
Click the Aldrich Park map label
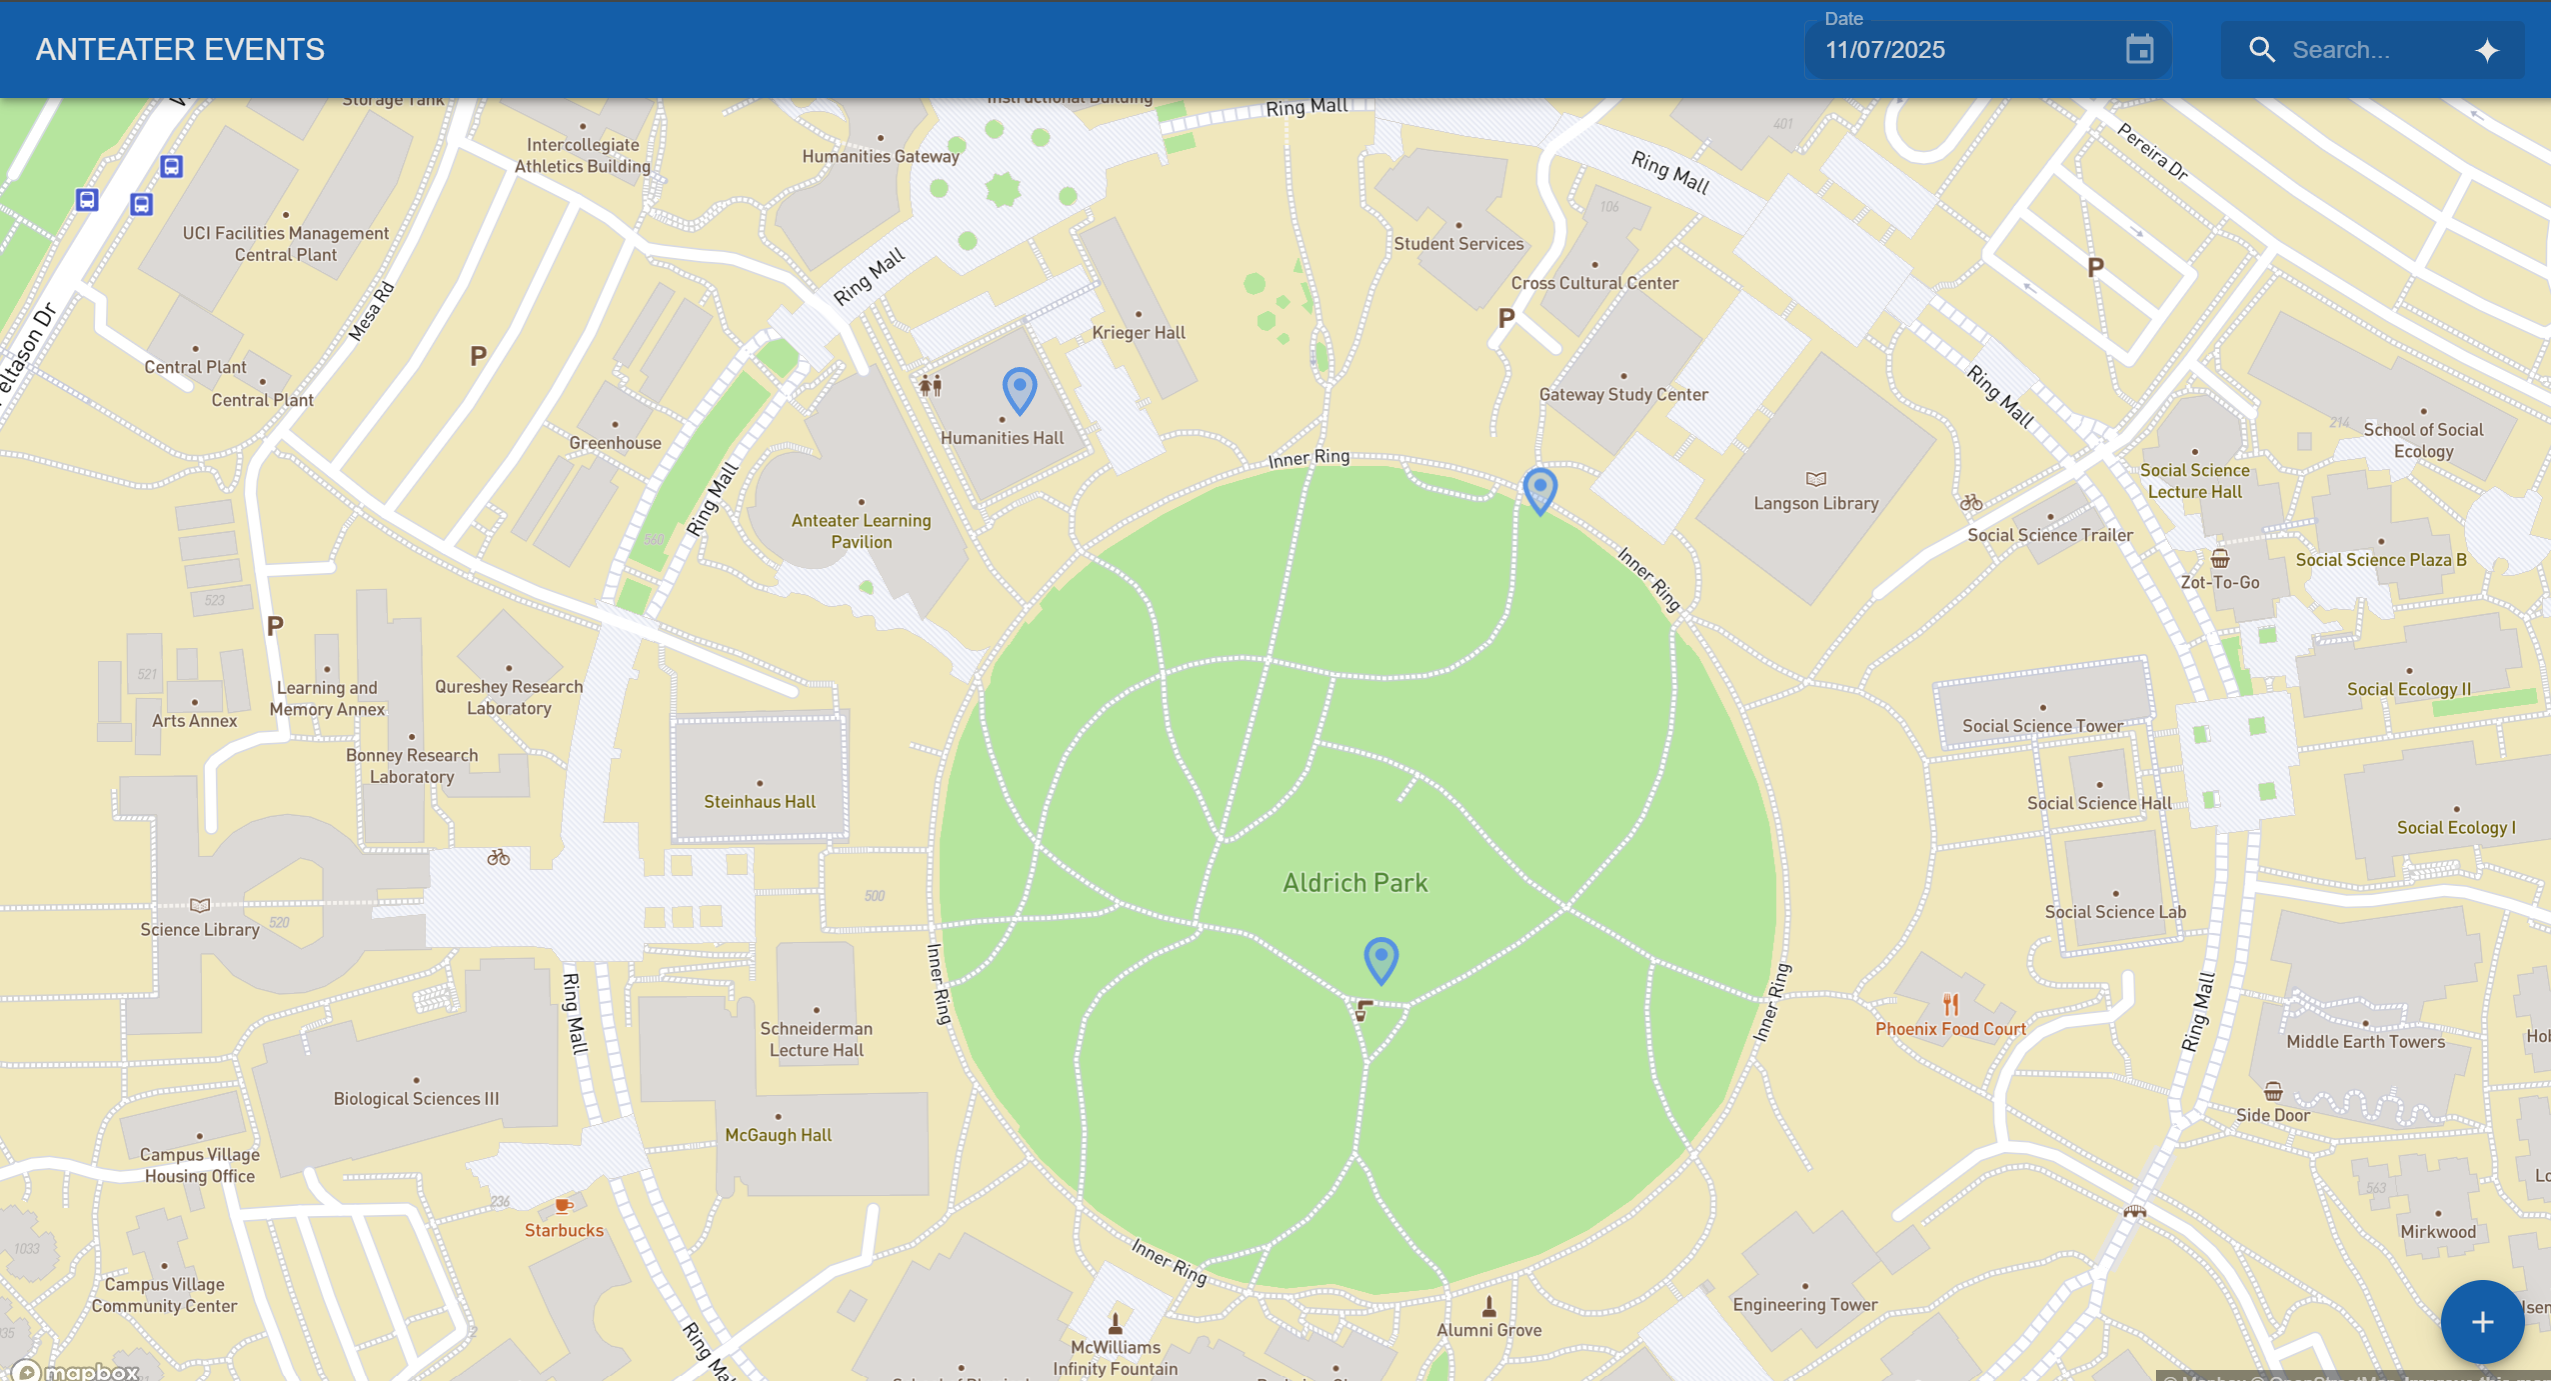tap(1355, 882)
